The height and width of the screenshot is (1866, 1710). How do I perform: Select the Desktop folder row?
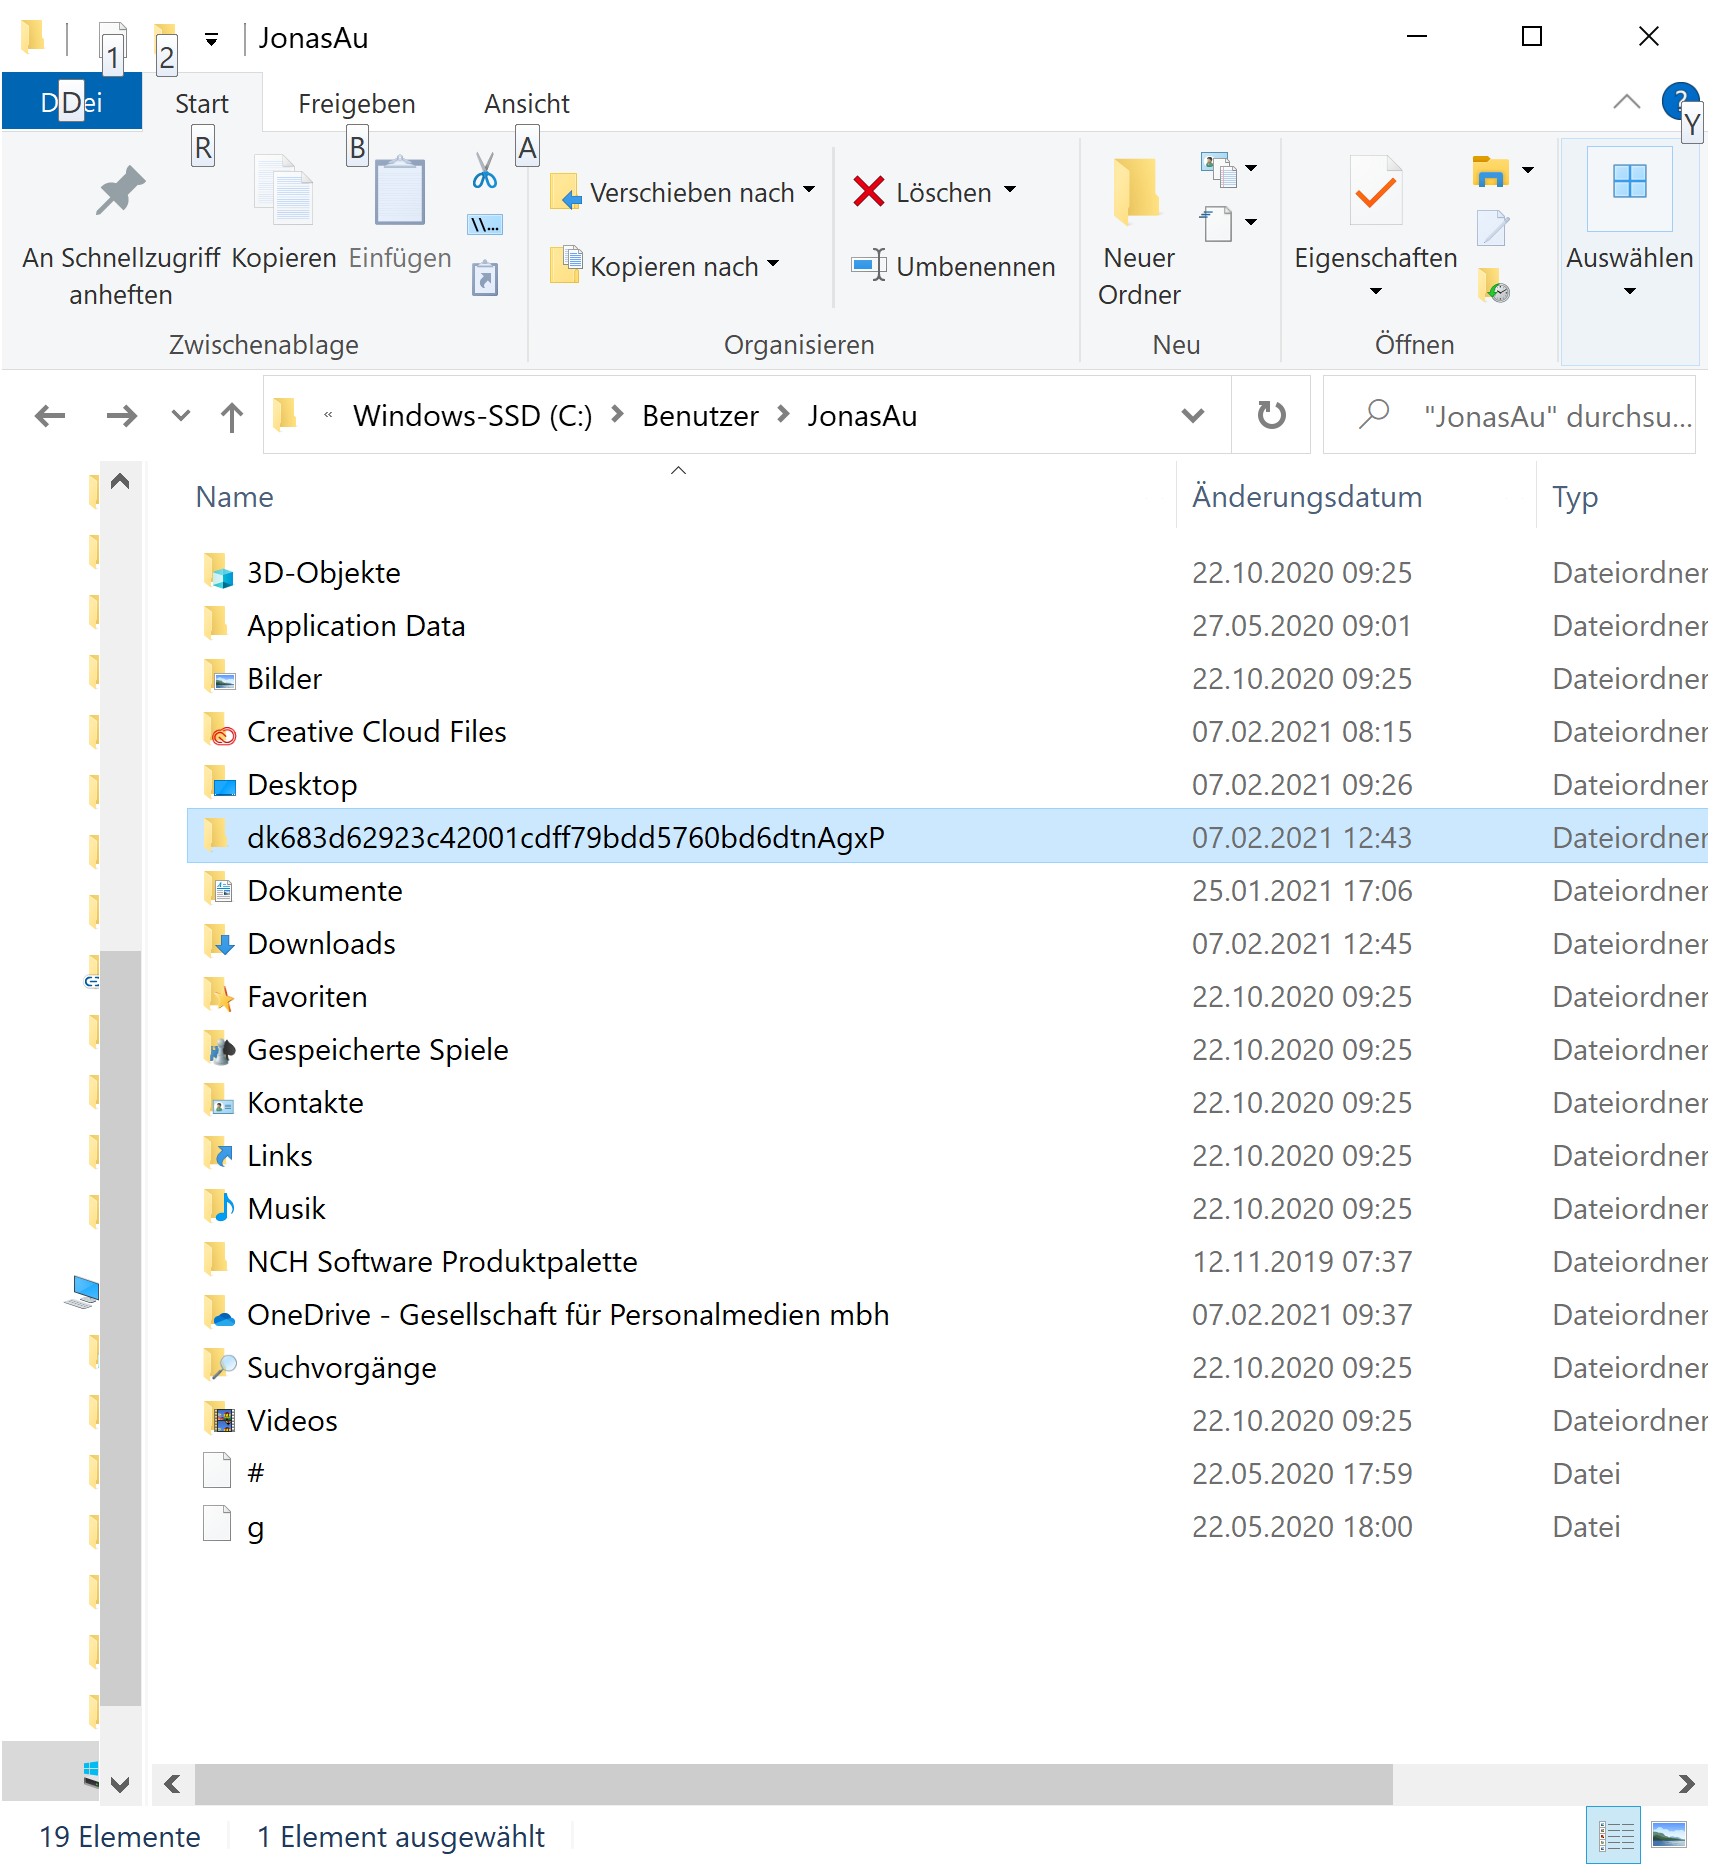[947, 784]
